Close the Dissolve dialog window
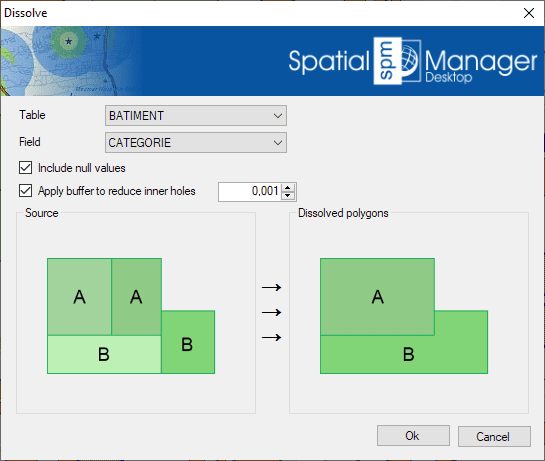 [529, 13]
